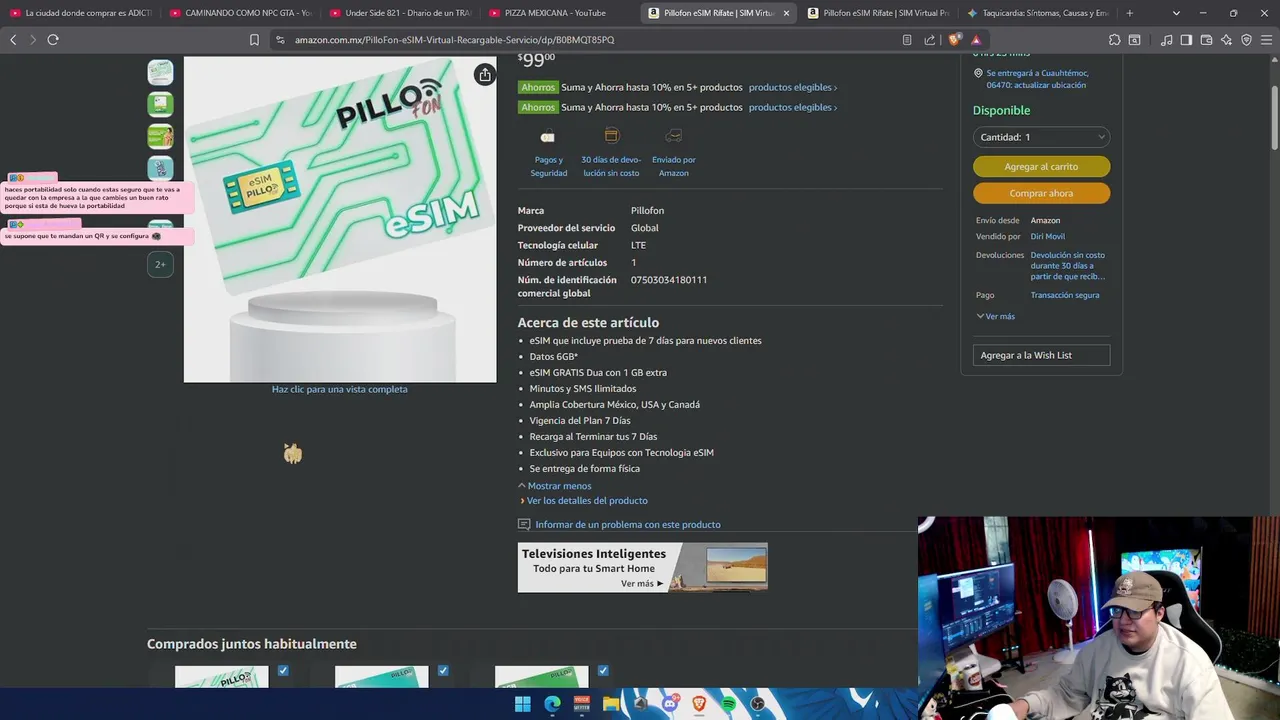This screenshot has width=1280, height=720.
Task: Open the Windows Start menu
Action: click(522, 704)
